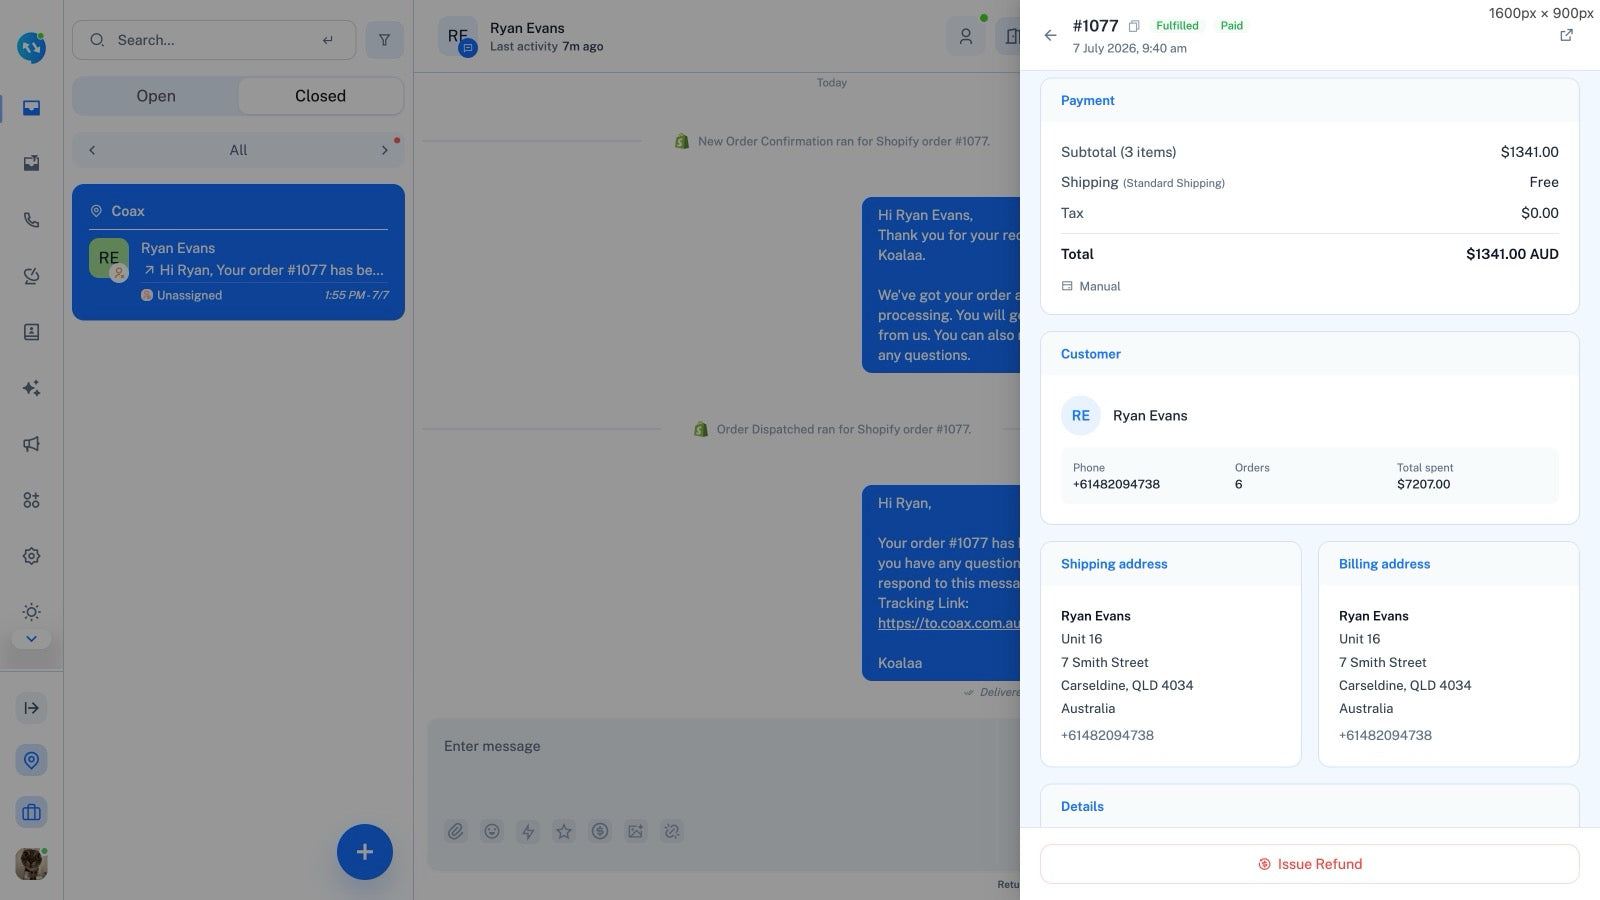Click the shipping address phone number
The image size is (1600, 900).
click(1107, 735)
